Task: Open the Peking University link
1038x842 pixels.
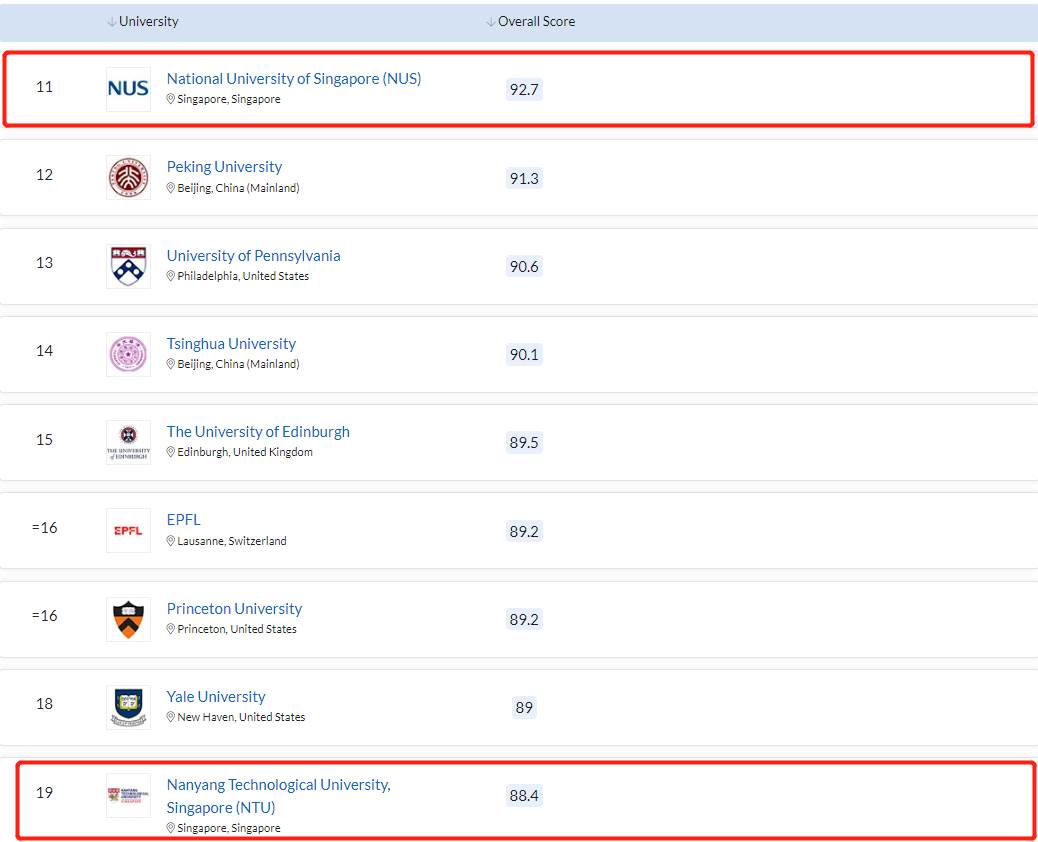Action: tap(224, 167)
